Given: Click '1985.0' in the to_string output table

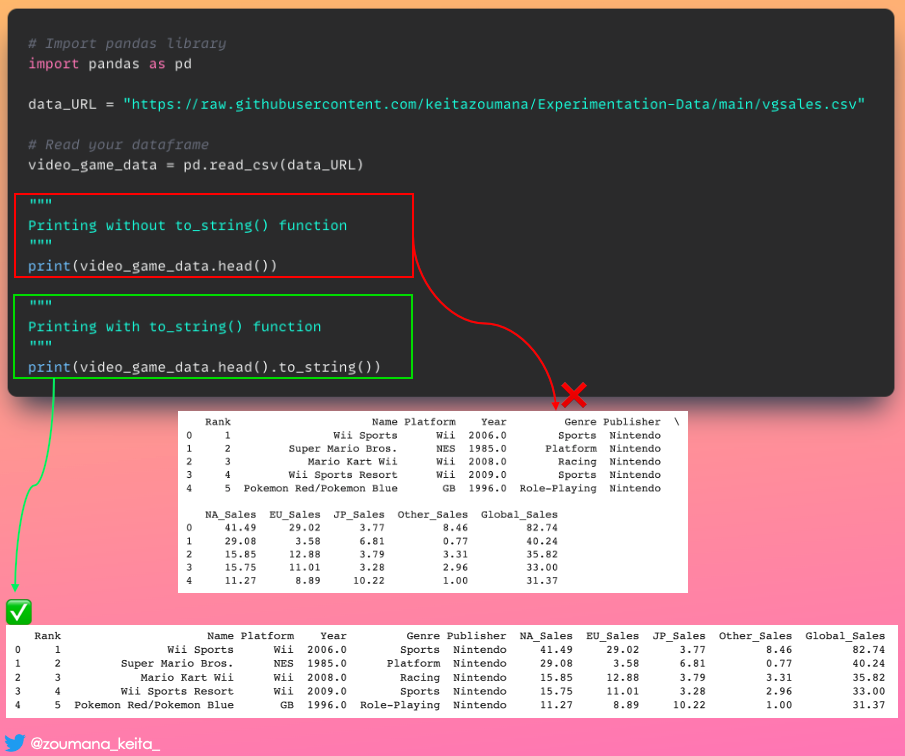Looking at the screenshot, I should [x=327, y=664].
